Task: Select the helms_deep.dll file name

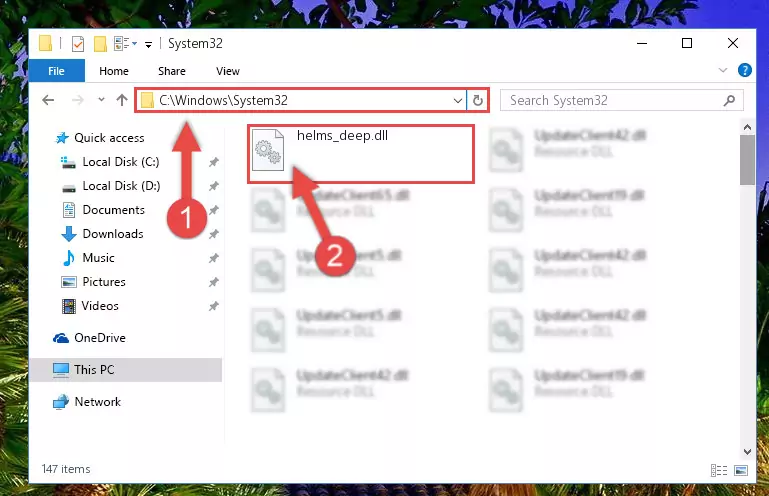Action: click(342, 136)
